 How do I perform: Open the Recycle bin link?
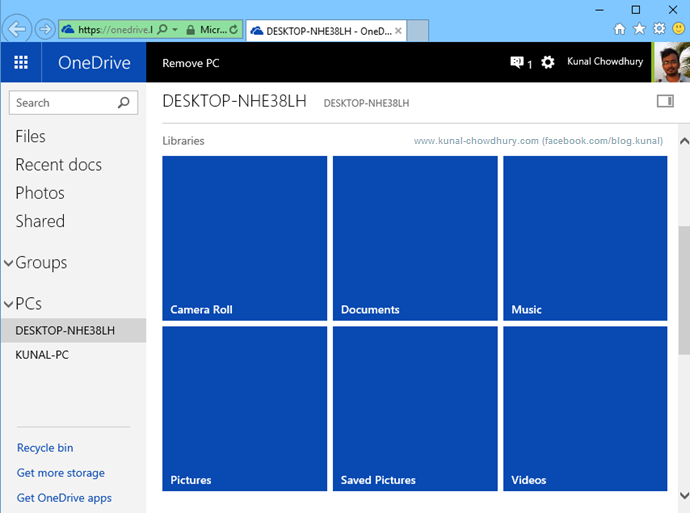click(x=45, y=448)
